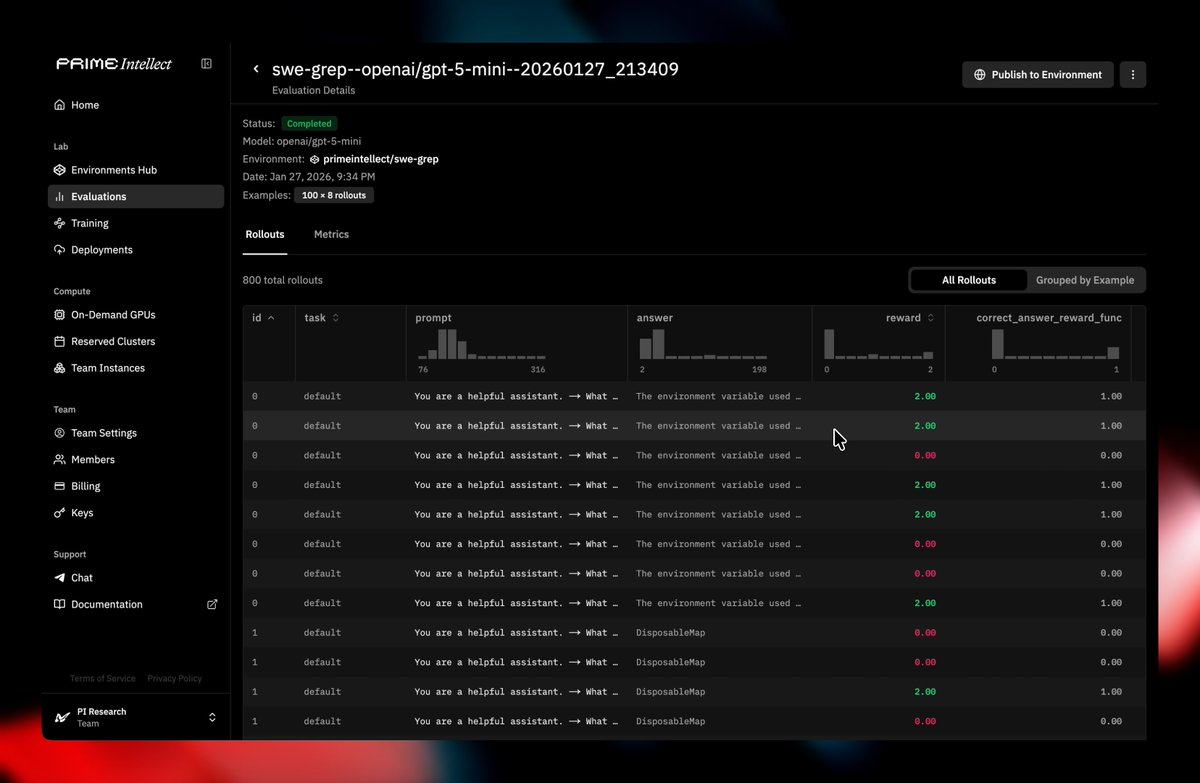Open API Keys page
Image resolution: width=1200 pixels, height=783 pixels.
pyautogui.click(x=136, y=513)
